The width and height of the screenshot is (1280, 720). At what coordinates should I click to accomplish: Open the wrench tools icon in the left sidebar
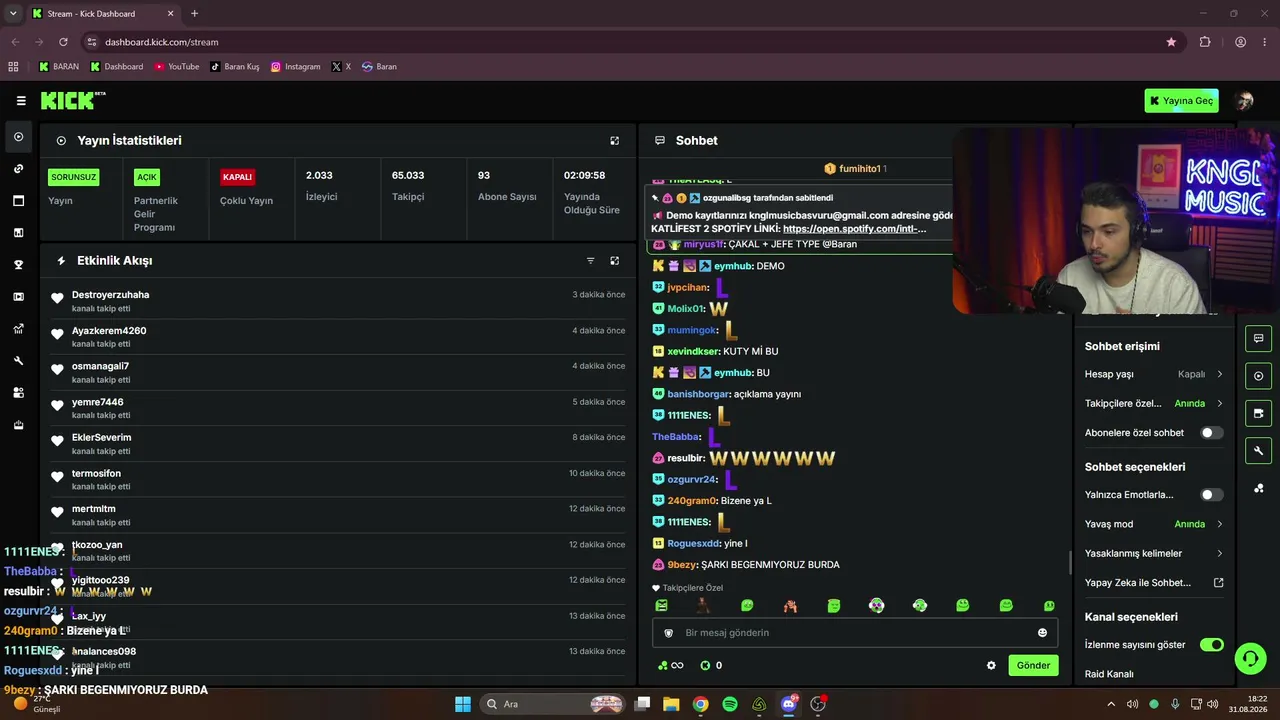pyautogui.click(x=18, y=361)
